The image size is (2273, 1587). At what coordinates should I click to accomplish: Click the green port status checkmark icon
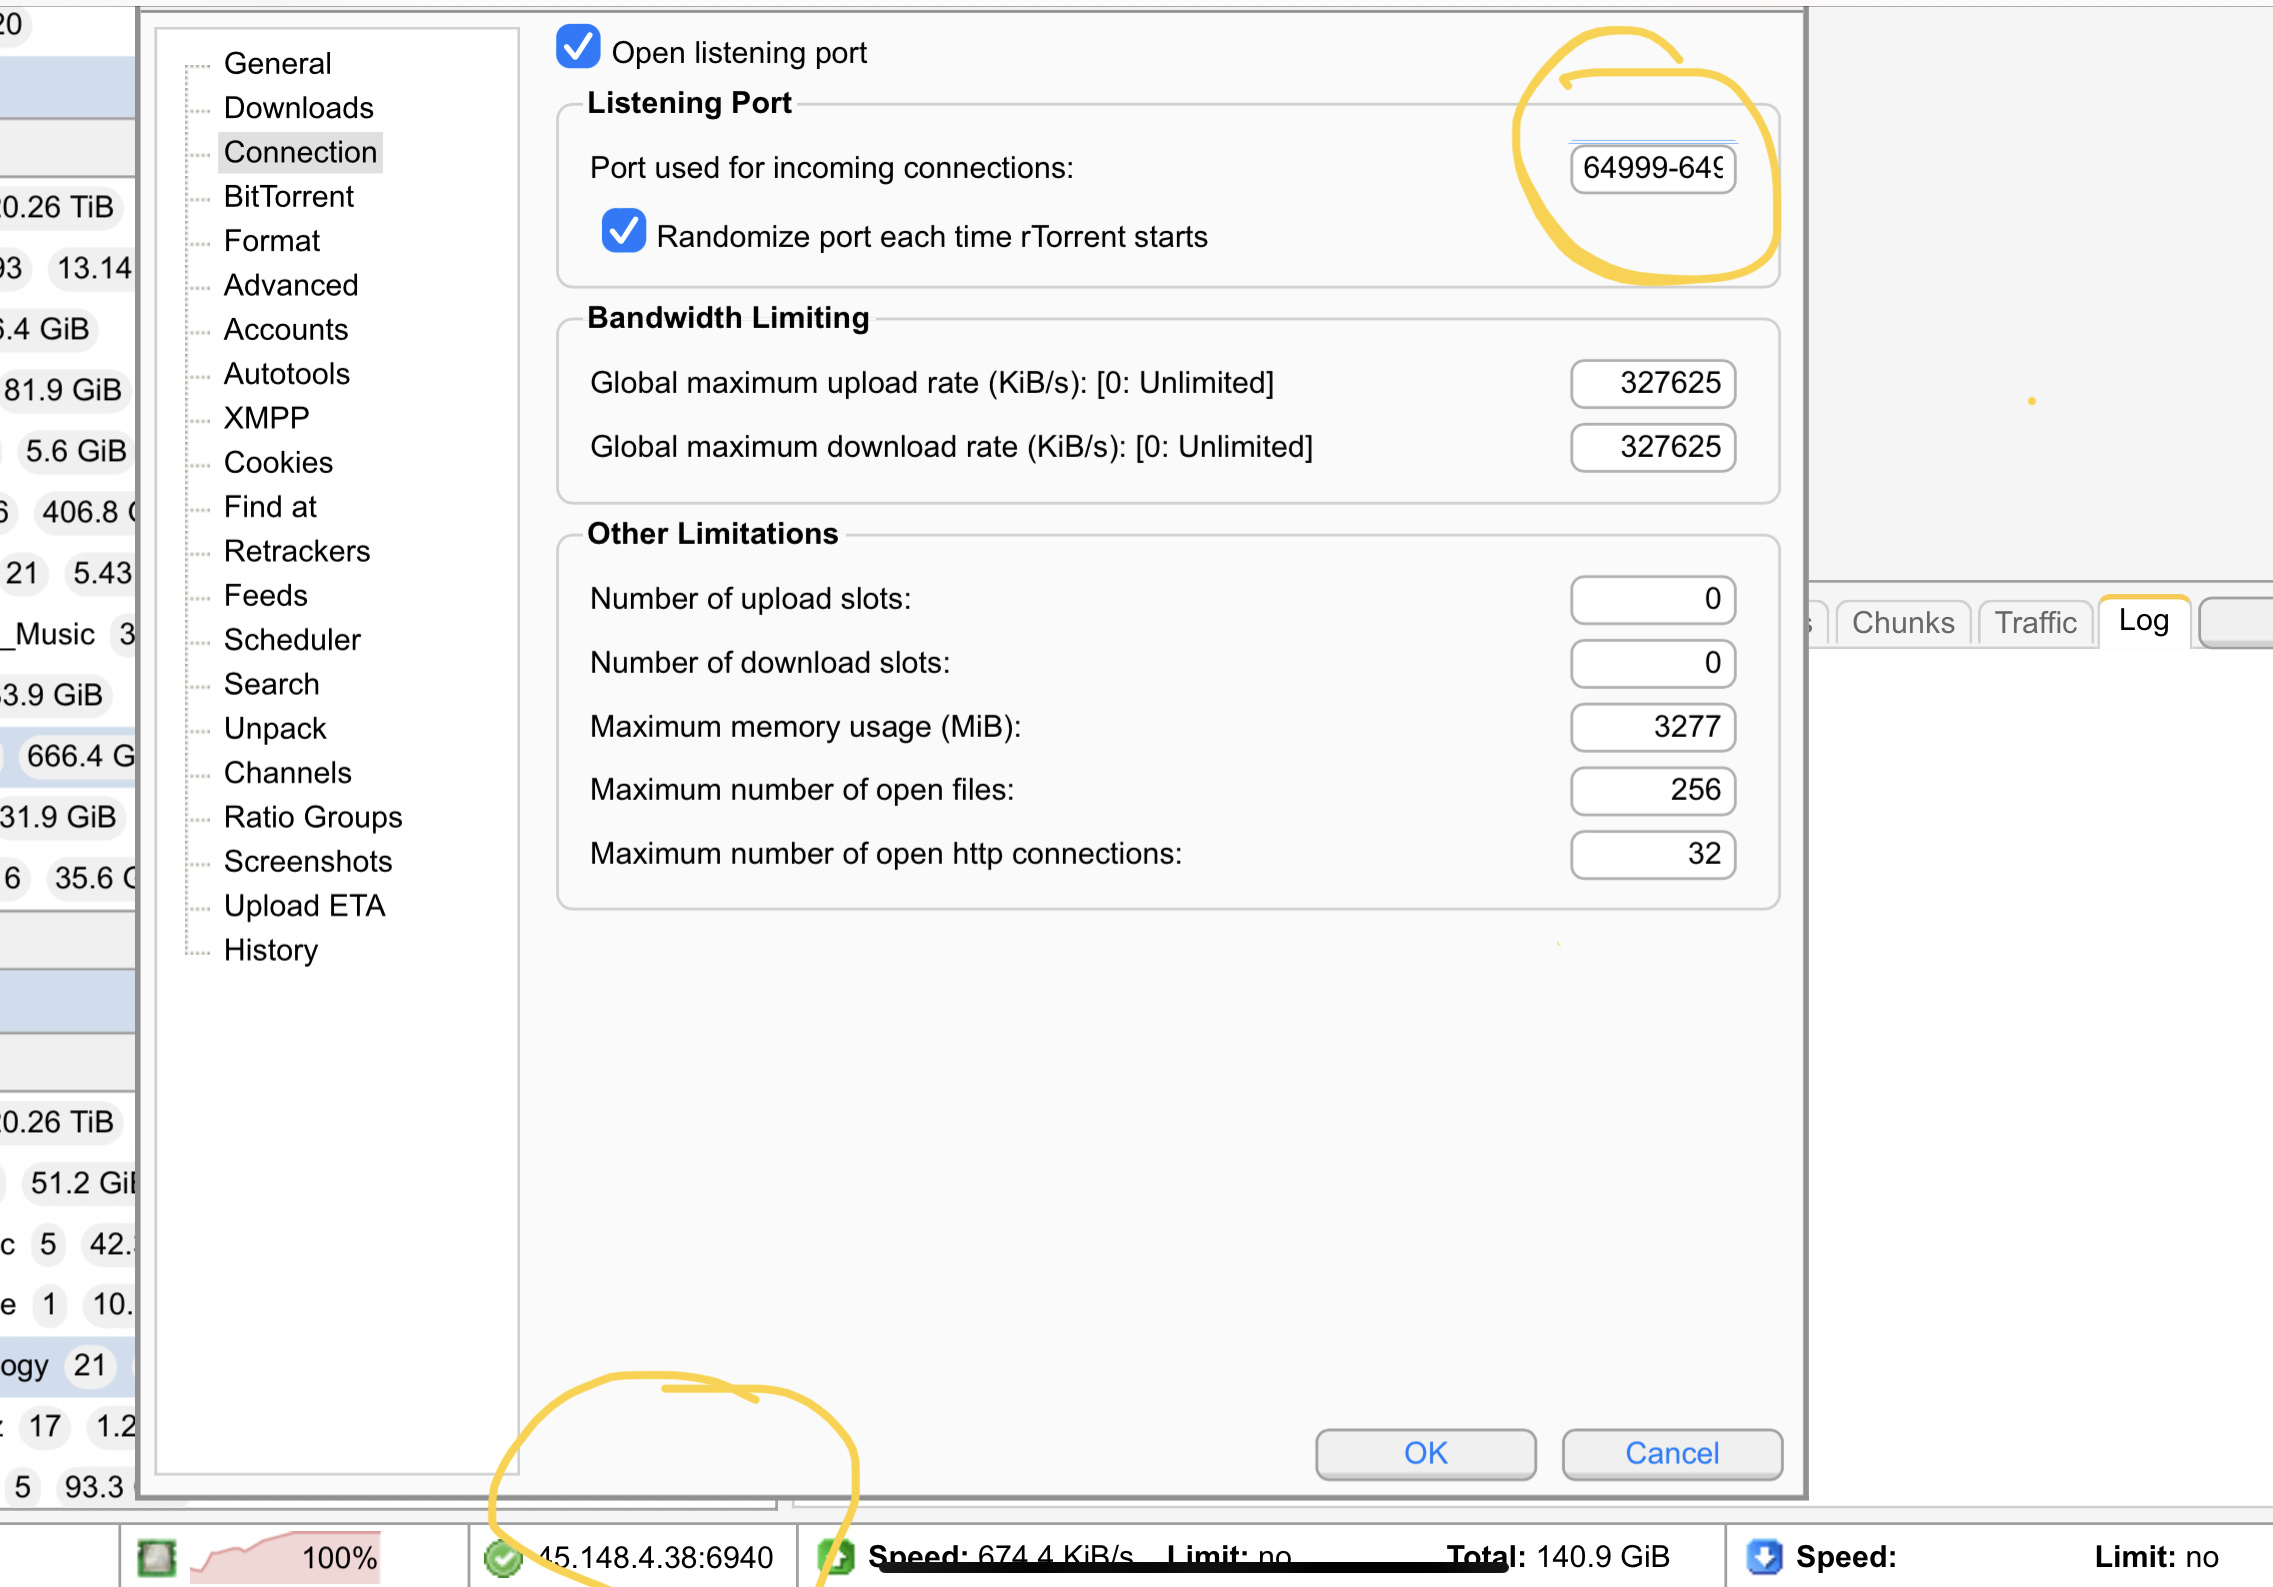click(x=503, y=1557)
